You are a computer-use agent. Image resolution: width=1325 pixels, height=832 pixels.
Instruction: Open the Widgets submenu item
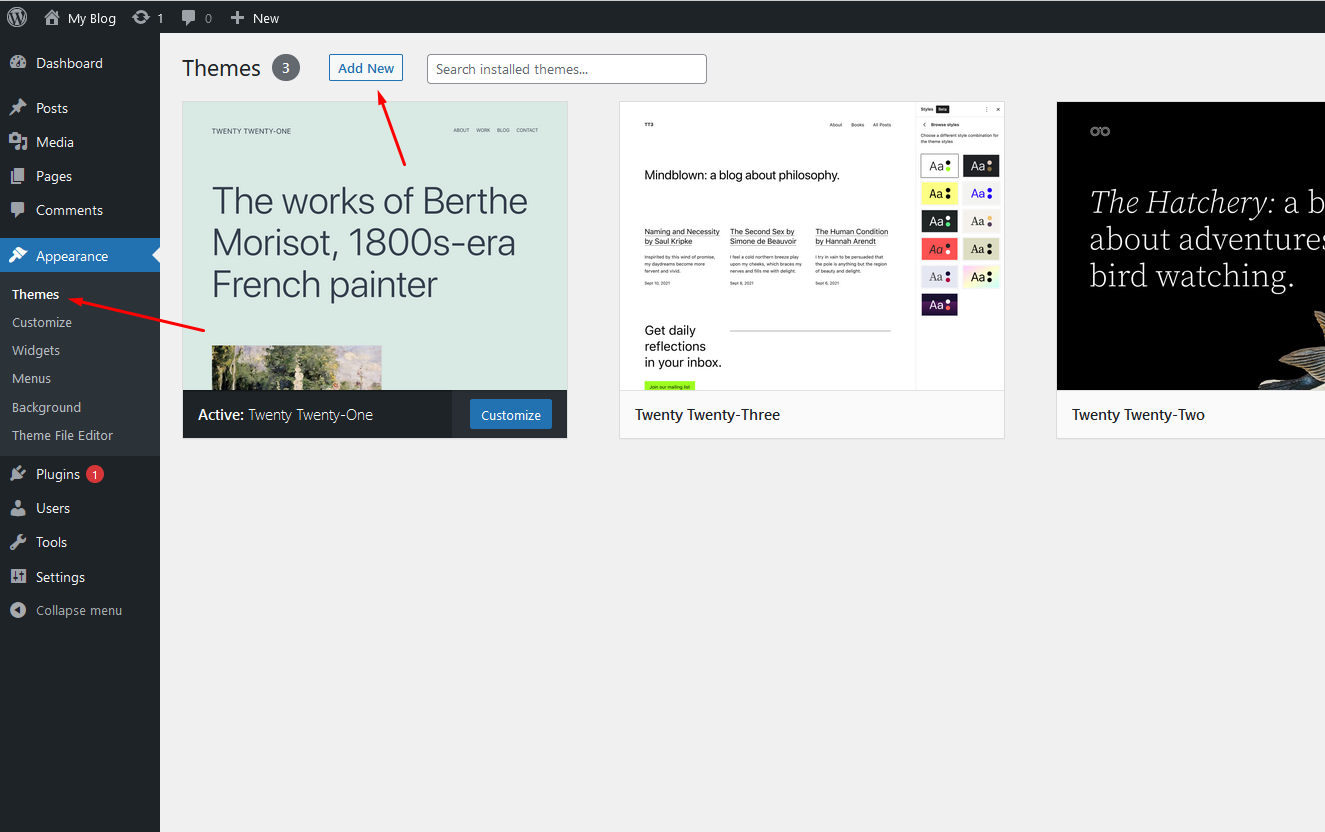coord(36,350)
